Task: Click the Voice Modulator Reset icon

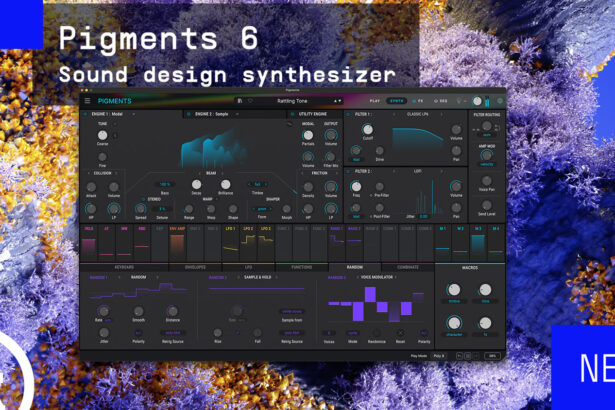Action: pyautogui.click(x=400, y=333)
